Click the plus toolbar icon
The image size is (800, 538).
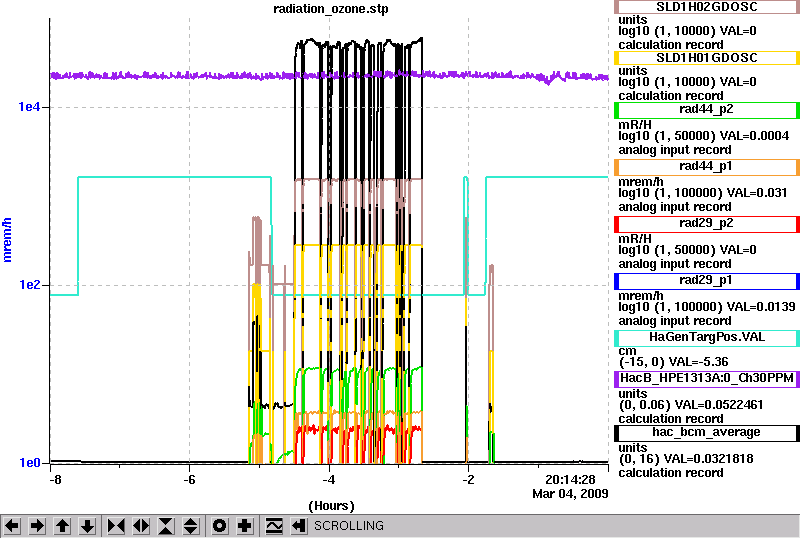245,526
